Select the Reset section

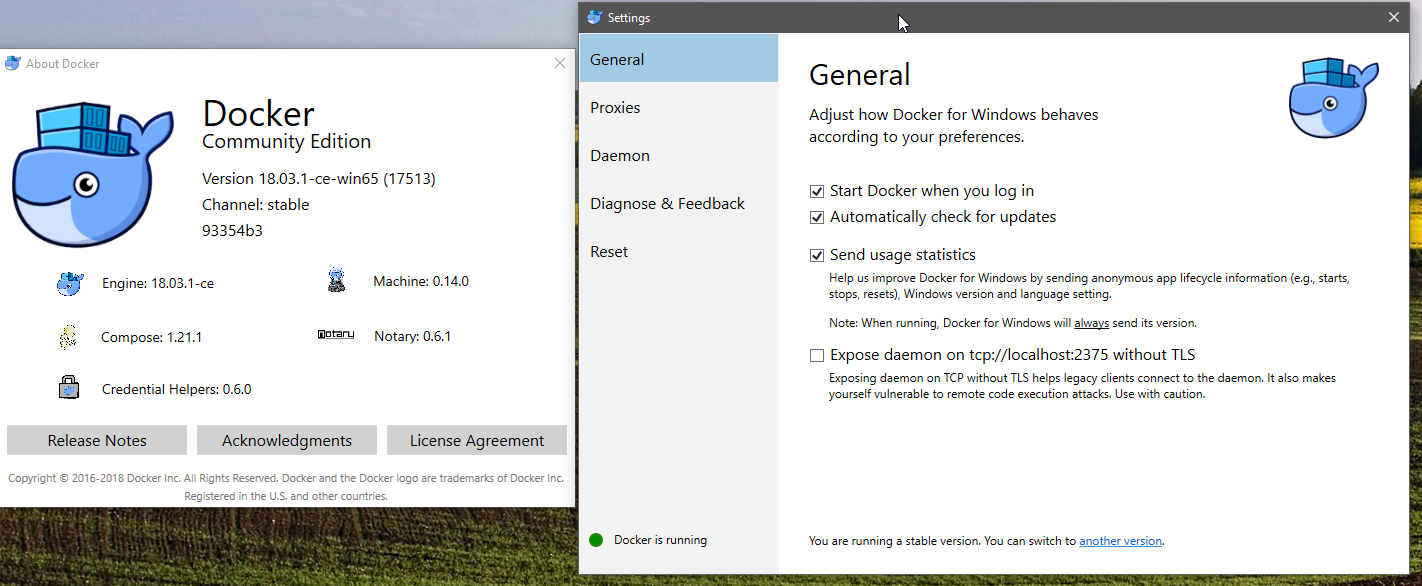coord(609,251)
